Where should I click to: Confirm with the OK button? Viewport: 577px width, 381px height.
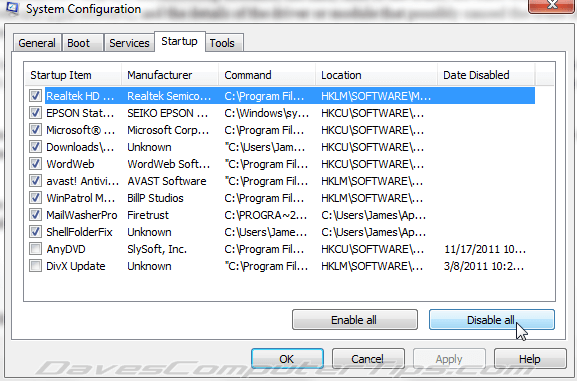click(x=287, y=359)
